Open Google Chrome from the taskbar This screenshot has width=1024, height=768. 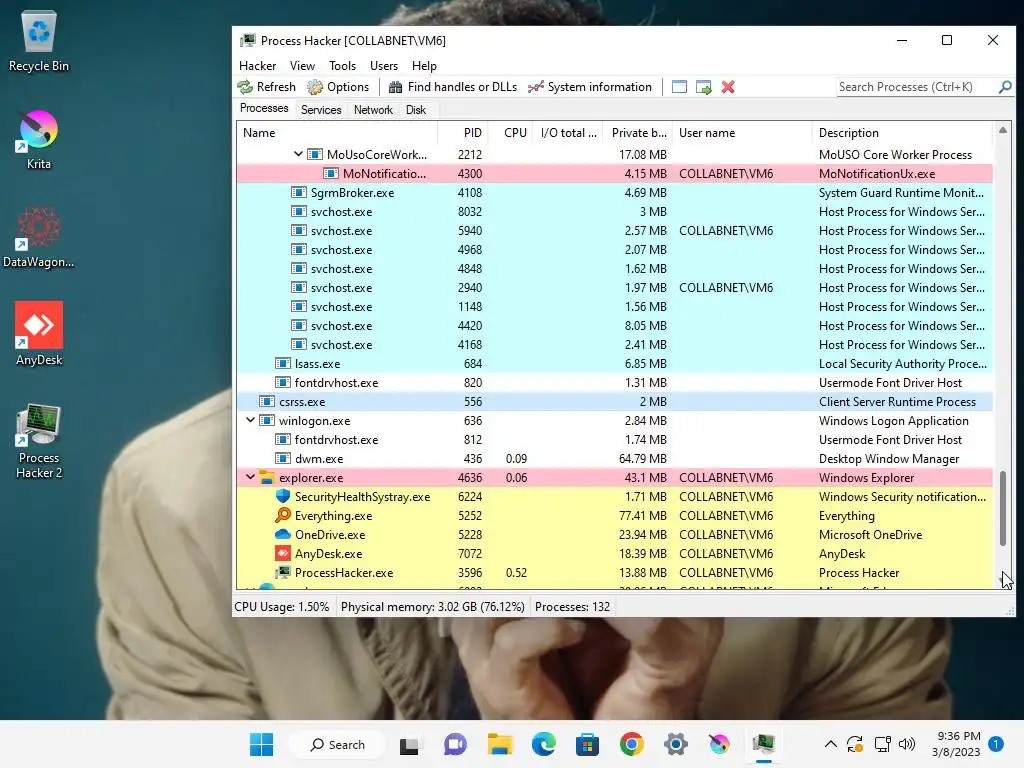click(x=632, y=744)
